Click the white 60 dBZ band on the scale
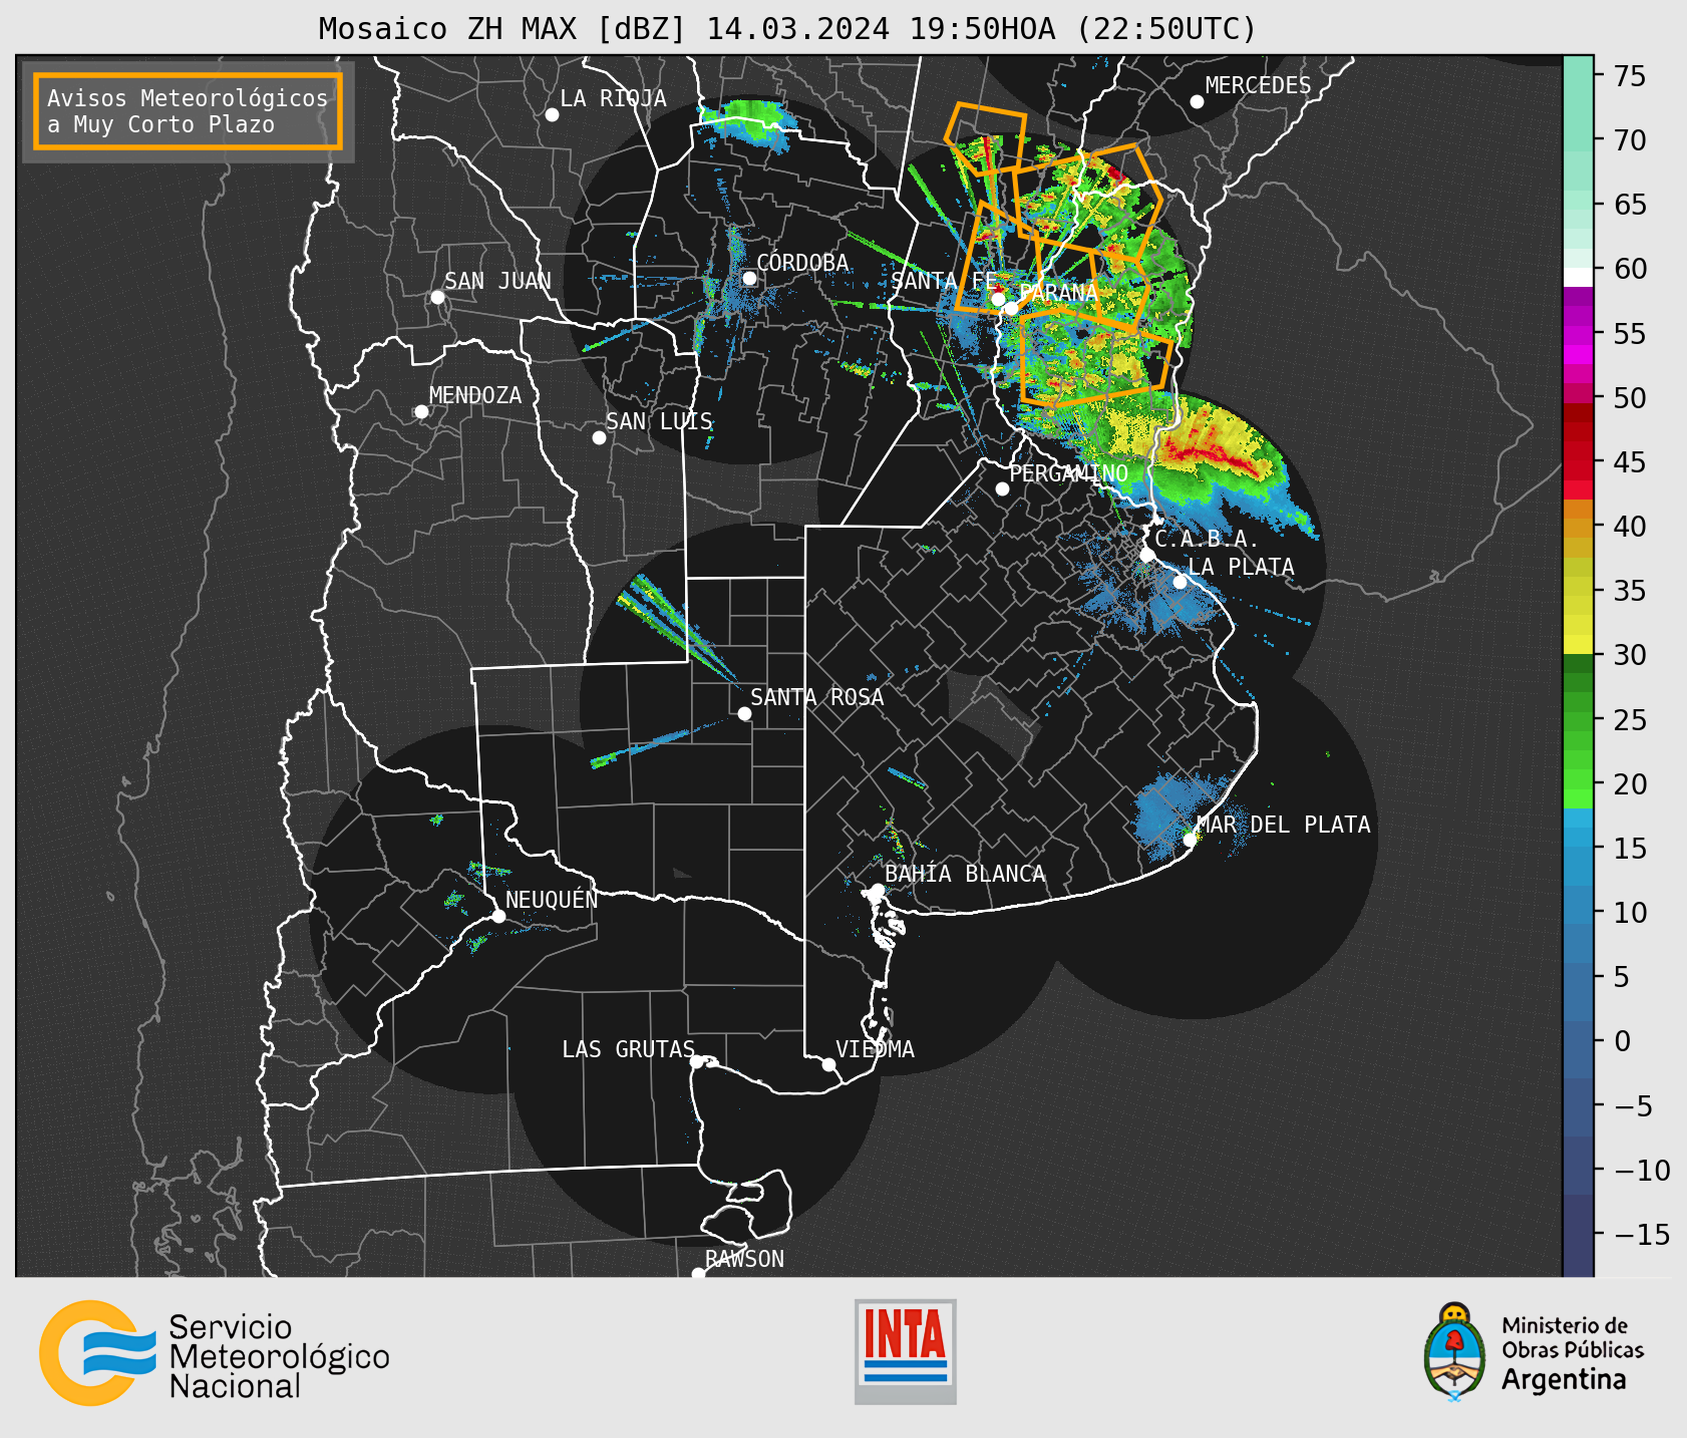 click(1579, 277)
